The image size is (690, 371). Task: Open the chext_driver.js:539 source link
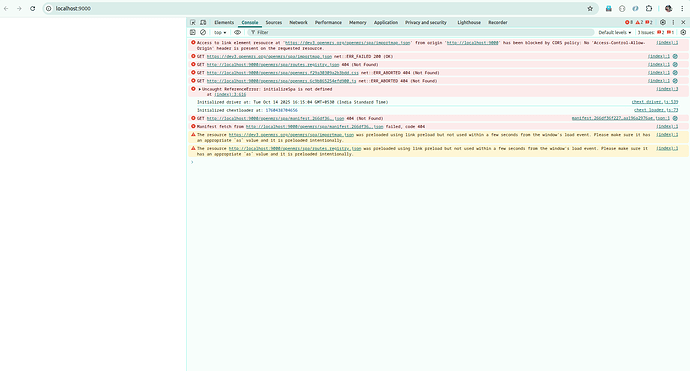click(x=655, y=102)
